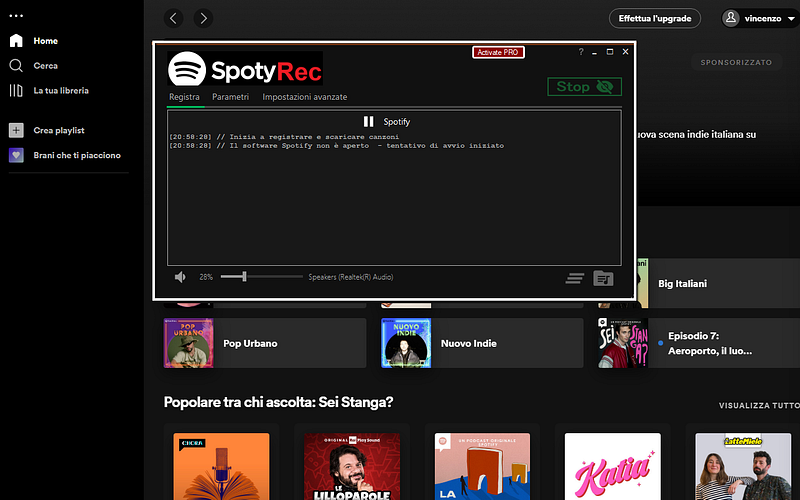Click the SpotyRec log text area
This screenshot has width=800, height=500.
click(x=394, y=188)
